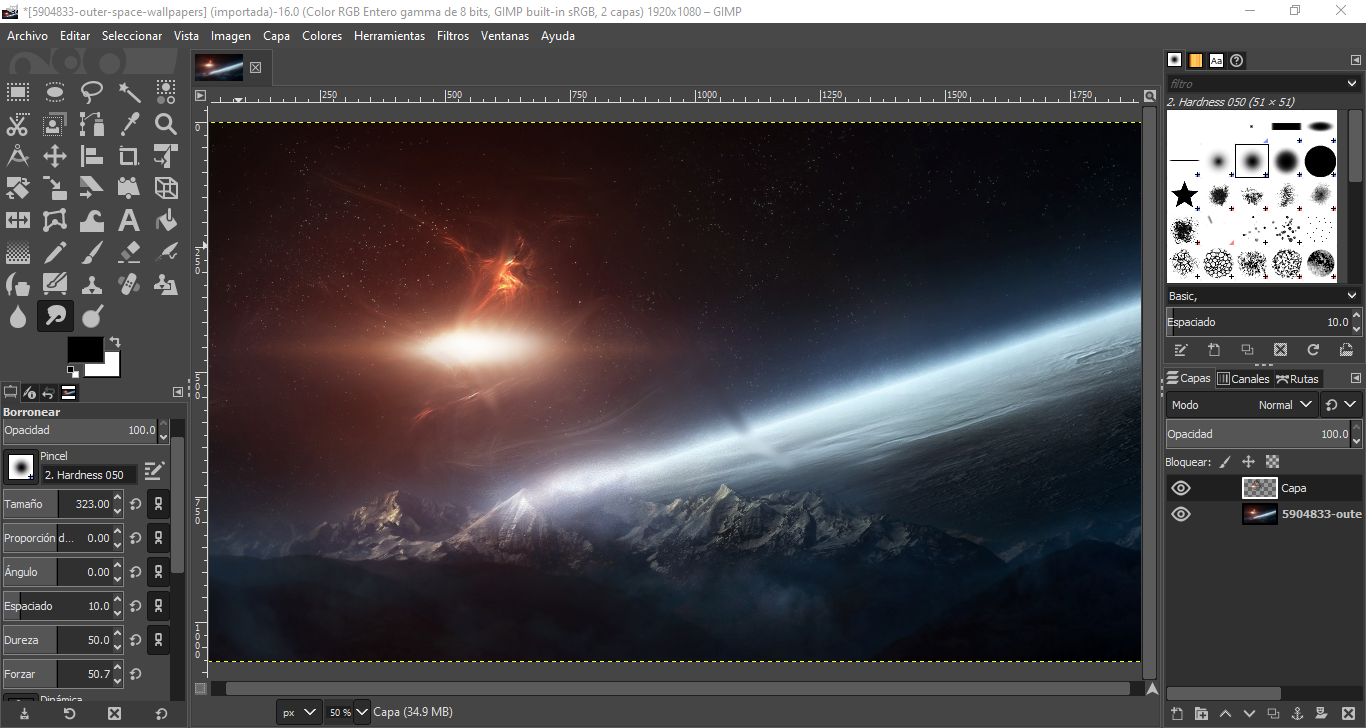Create a new layer from the layers panel
Viewport: 1366px width, 728px height.
1177,714
